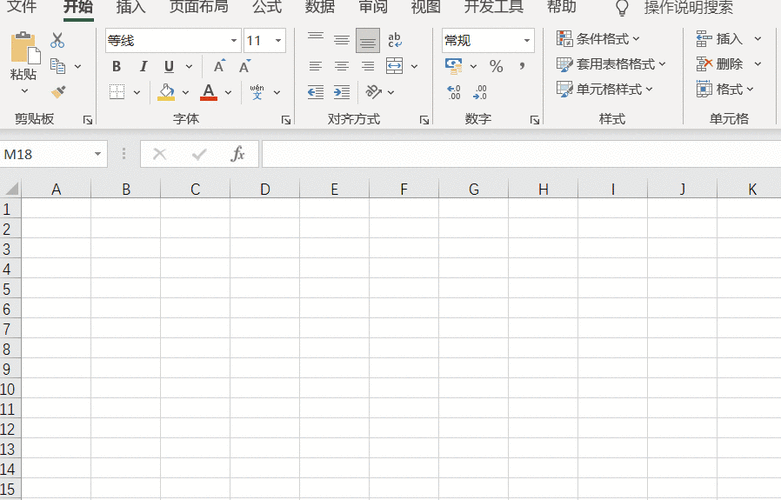Screen dimensions: 781x500
Task: Toggle Wrap Text button
Action: (394, 40)
